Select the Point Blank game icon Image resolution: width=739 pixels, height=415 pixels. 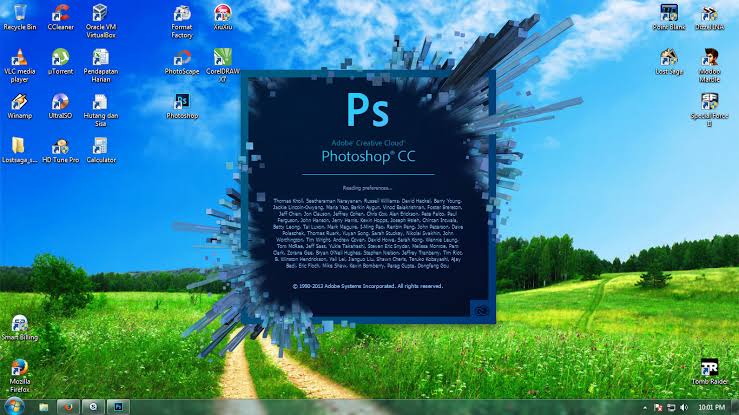click(669, 17)
